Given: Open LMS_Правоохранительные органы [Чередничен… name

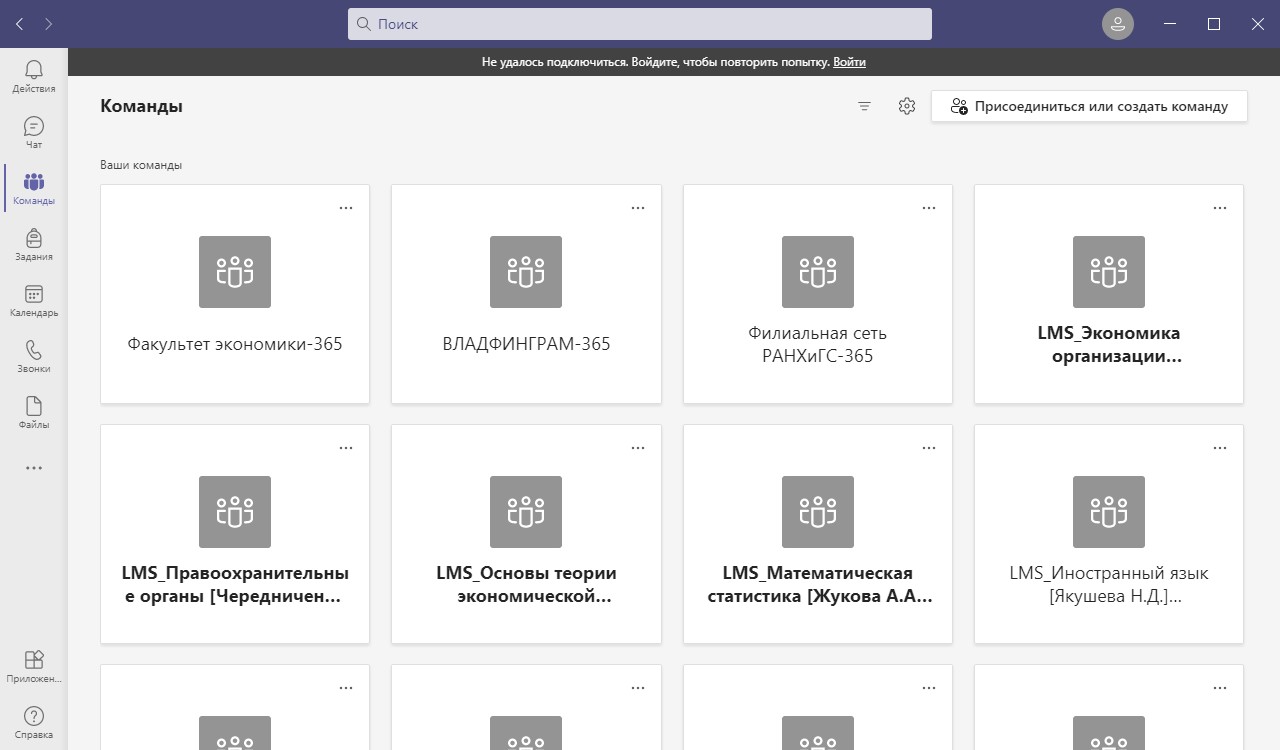Looking at the screenshot, I should [235, 585].
